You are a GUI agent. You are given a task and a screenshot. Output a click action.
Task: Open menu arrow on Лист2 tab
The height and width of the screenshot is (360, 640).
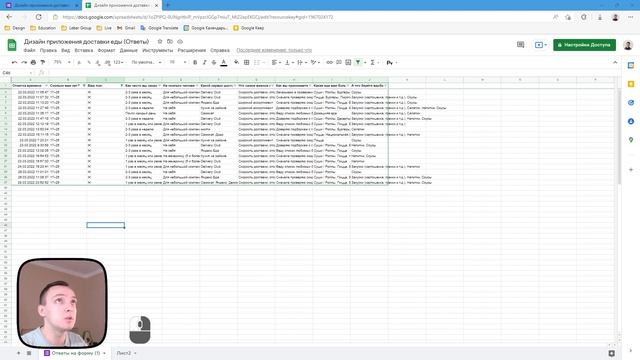135,353
